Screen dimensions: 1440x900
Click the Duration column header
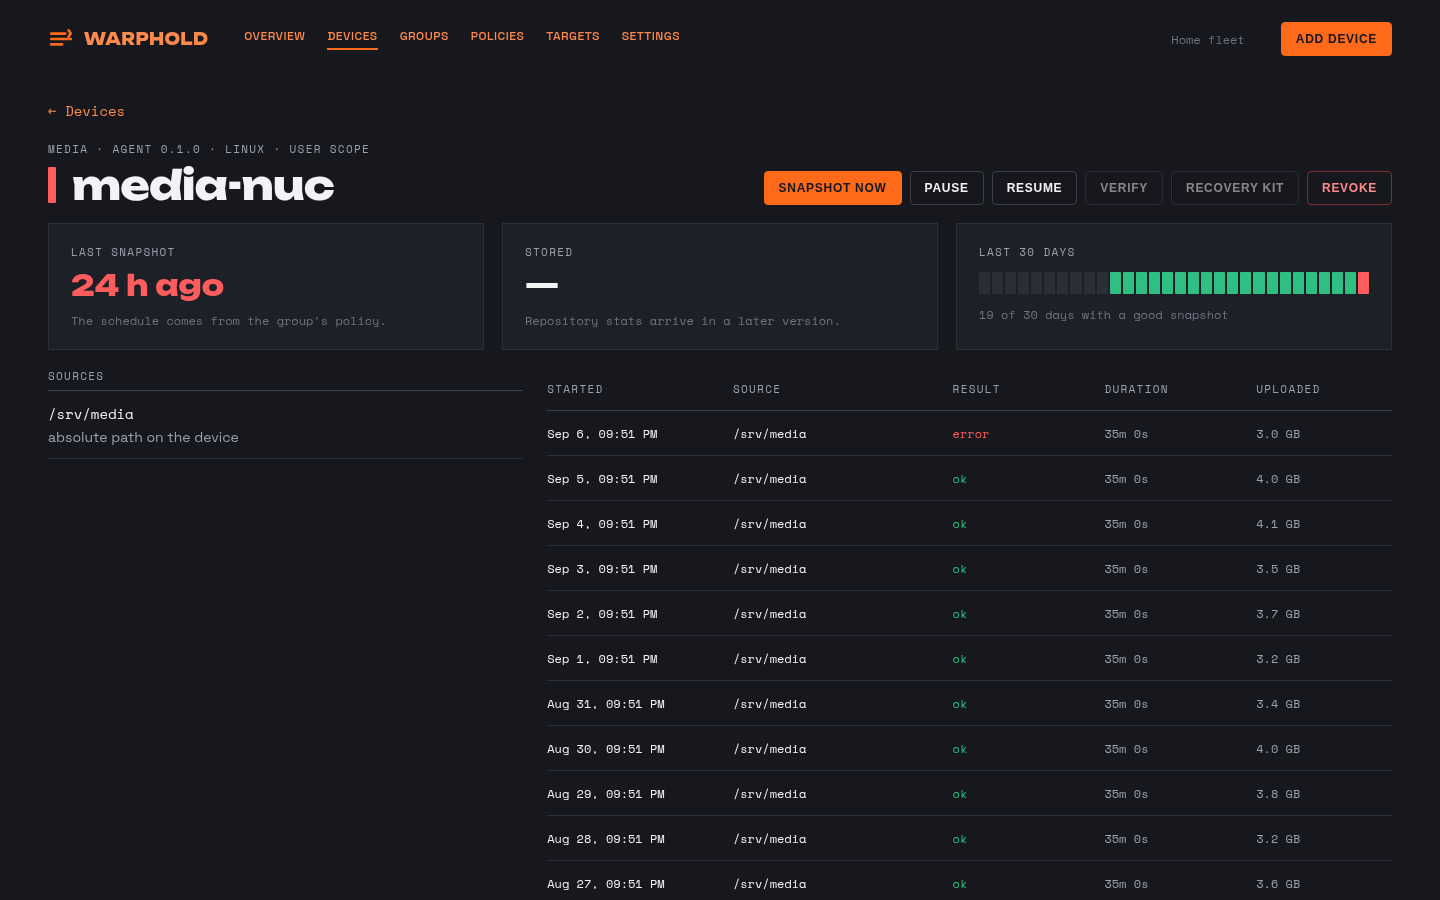pyautogui.click(x=1136, y=389)
